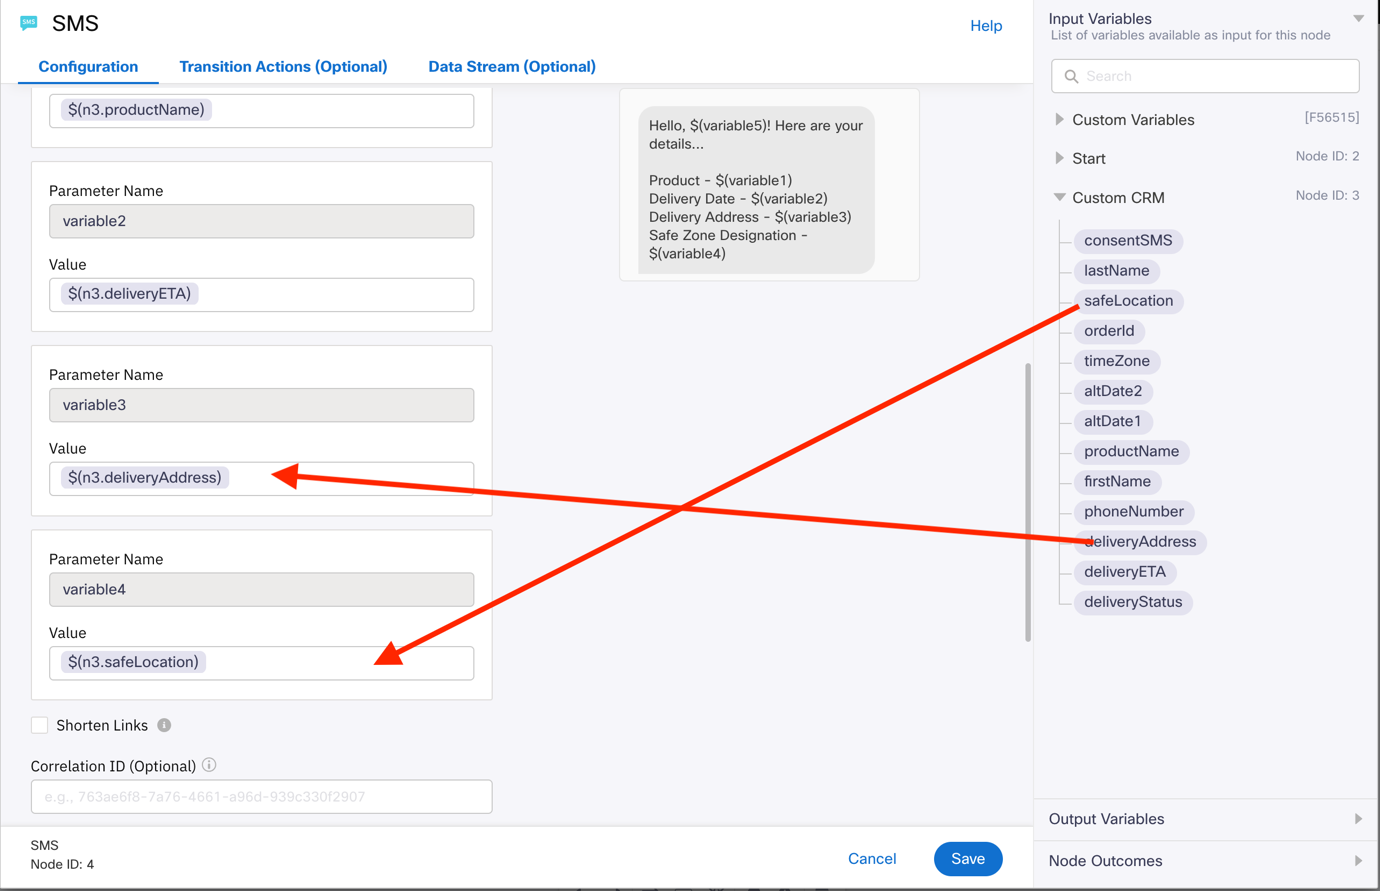Click the variable2 parameter name field

[x=262, y=221]
